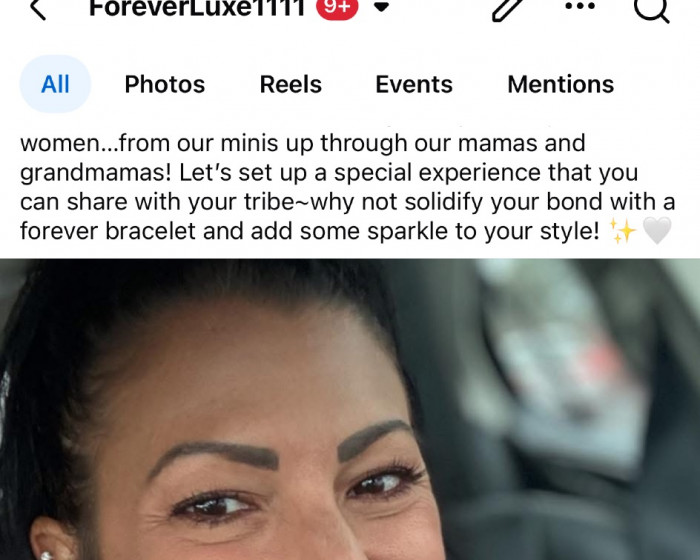Open the three-dot more options menu
This screenshot has height=560, width=700.
[x=580, y=6]
